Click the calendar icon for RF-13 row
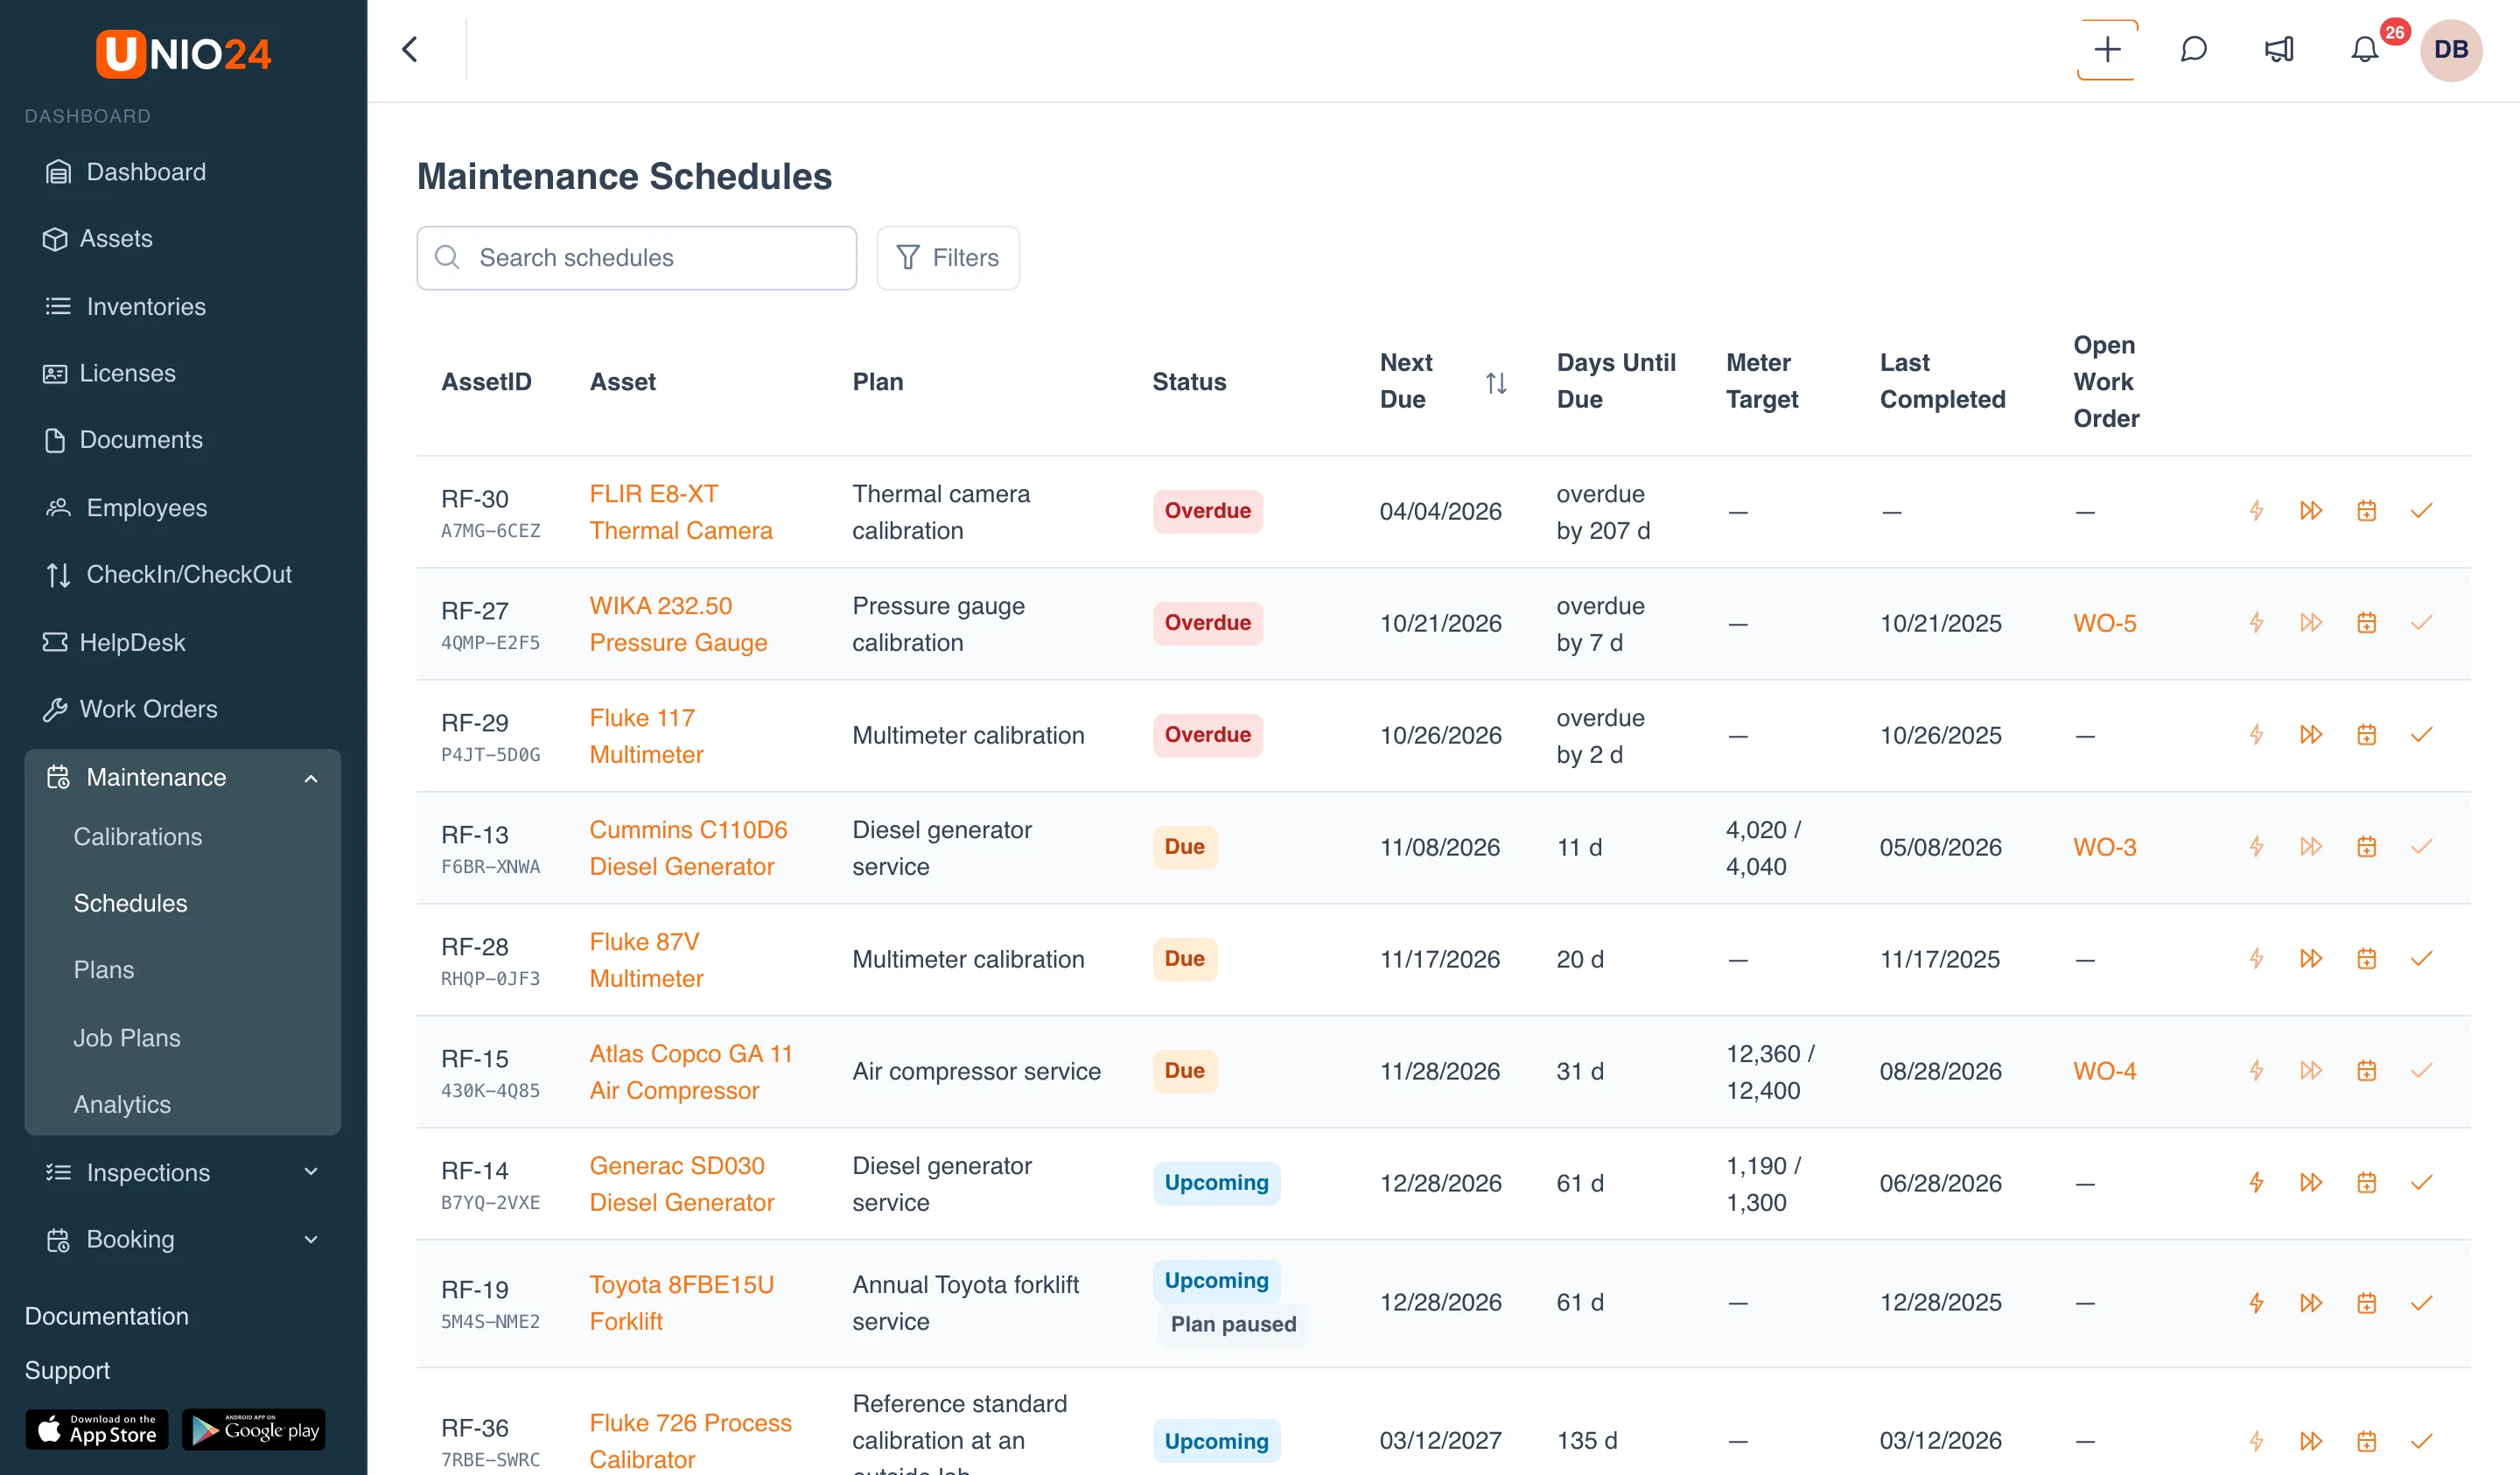2520x1475 pixels. pos(2366,847)
